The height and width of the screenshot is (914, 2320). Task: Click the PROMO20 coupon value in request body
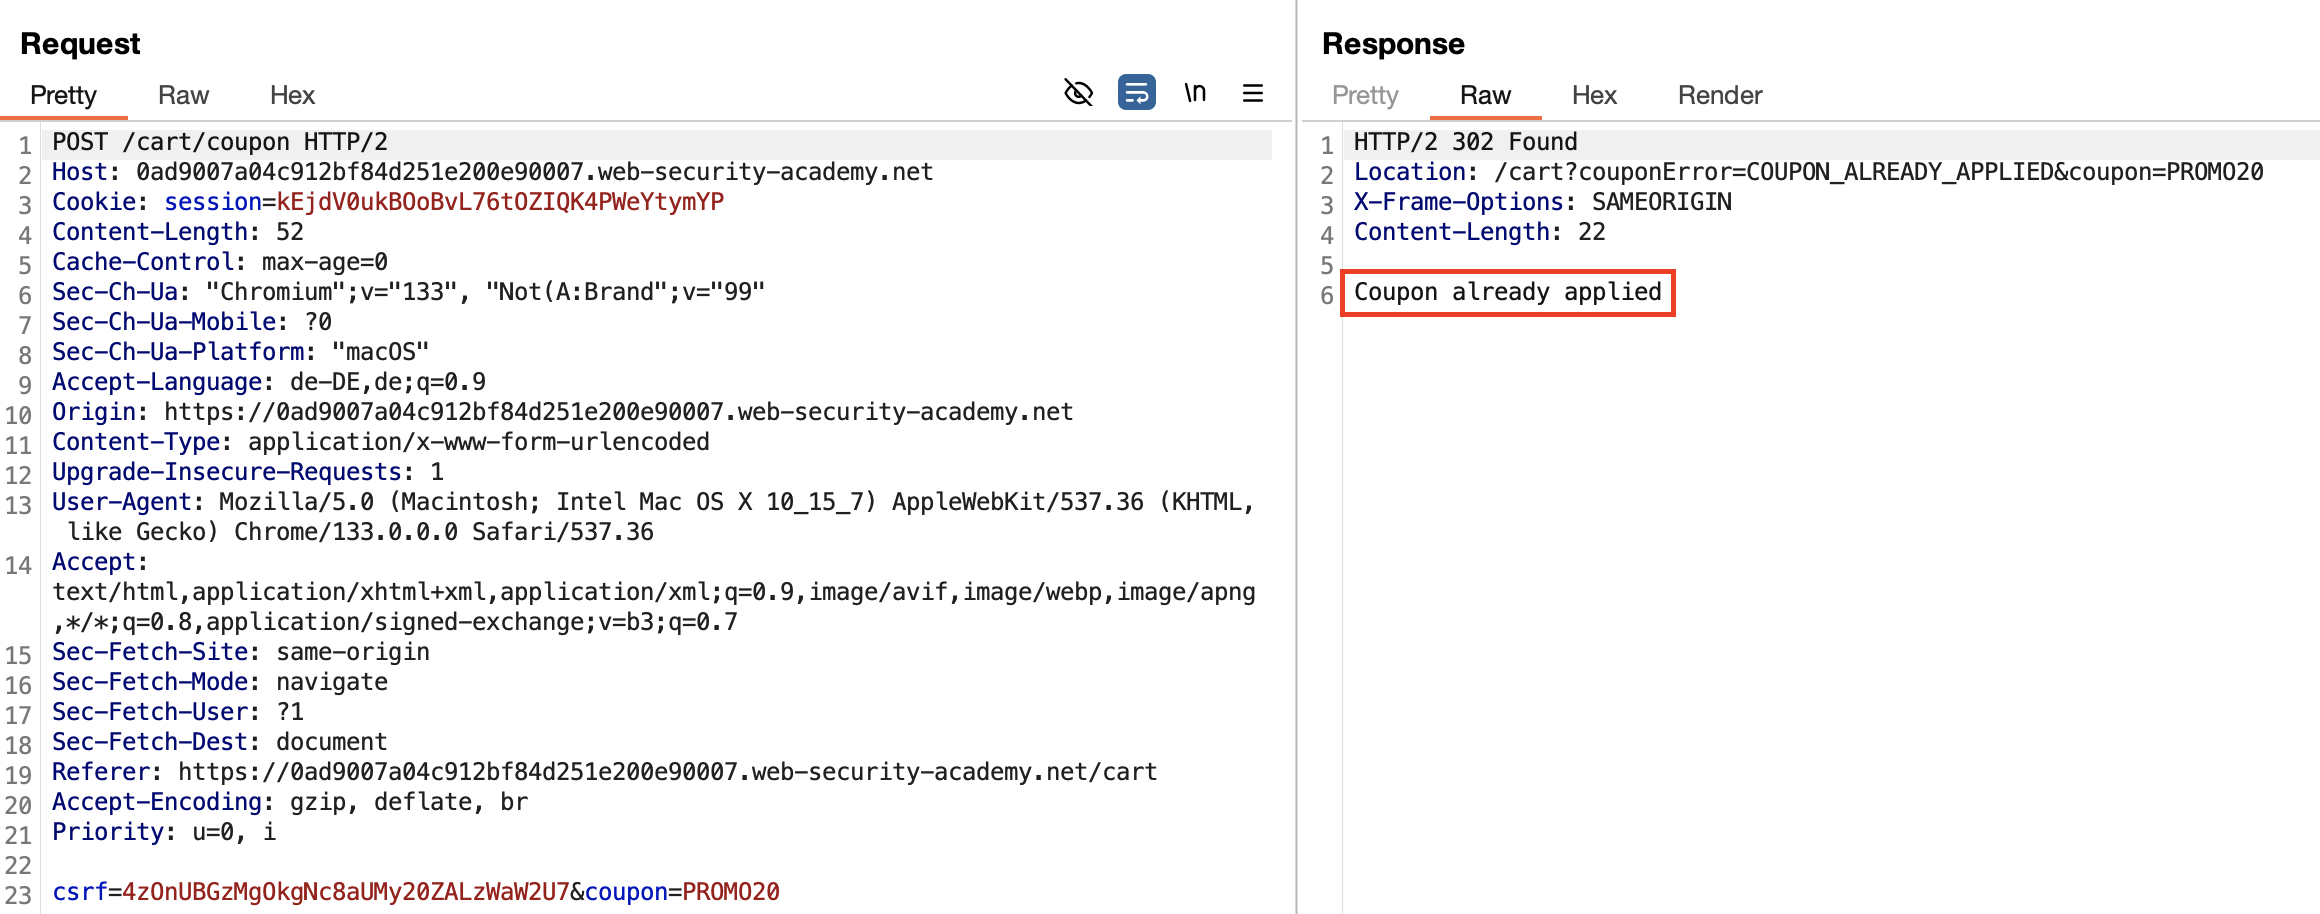[730, 892]
